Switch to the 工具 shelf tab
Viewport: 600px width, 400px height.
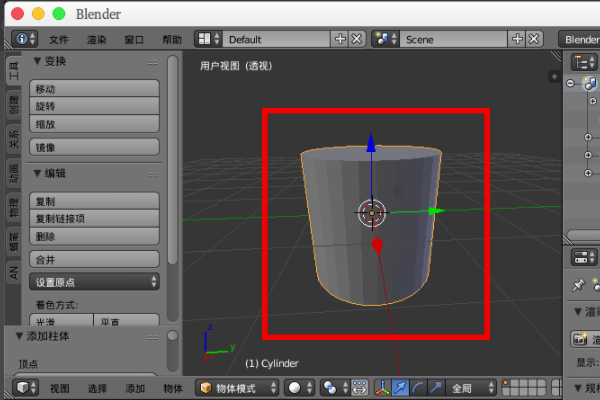click(14, 71)
